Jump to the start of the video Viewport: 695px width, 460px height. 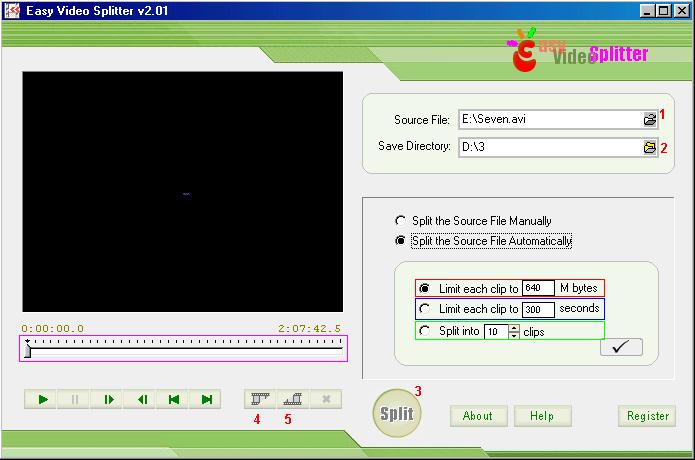pyautogui.click(x=174, y=400)
